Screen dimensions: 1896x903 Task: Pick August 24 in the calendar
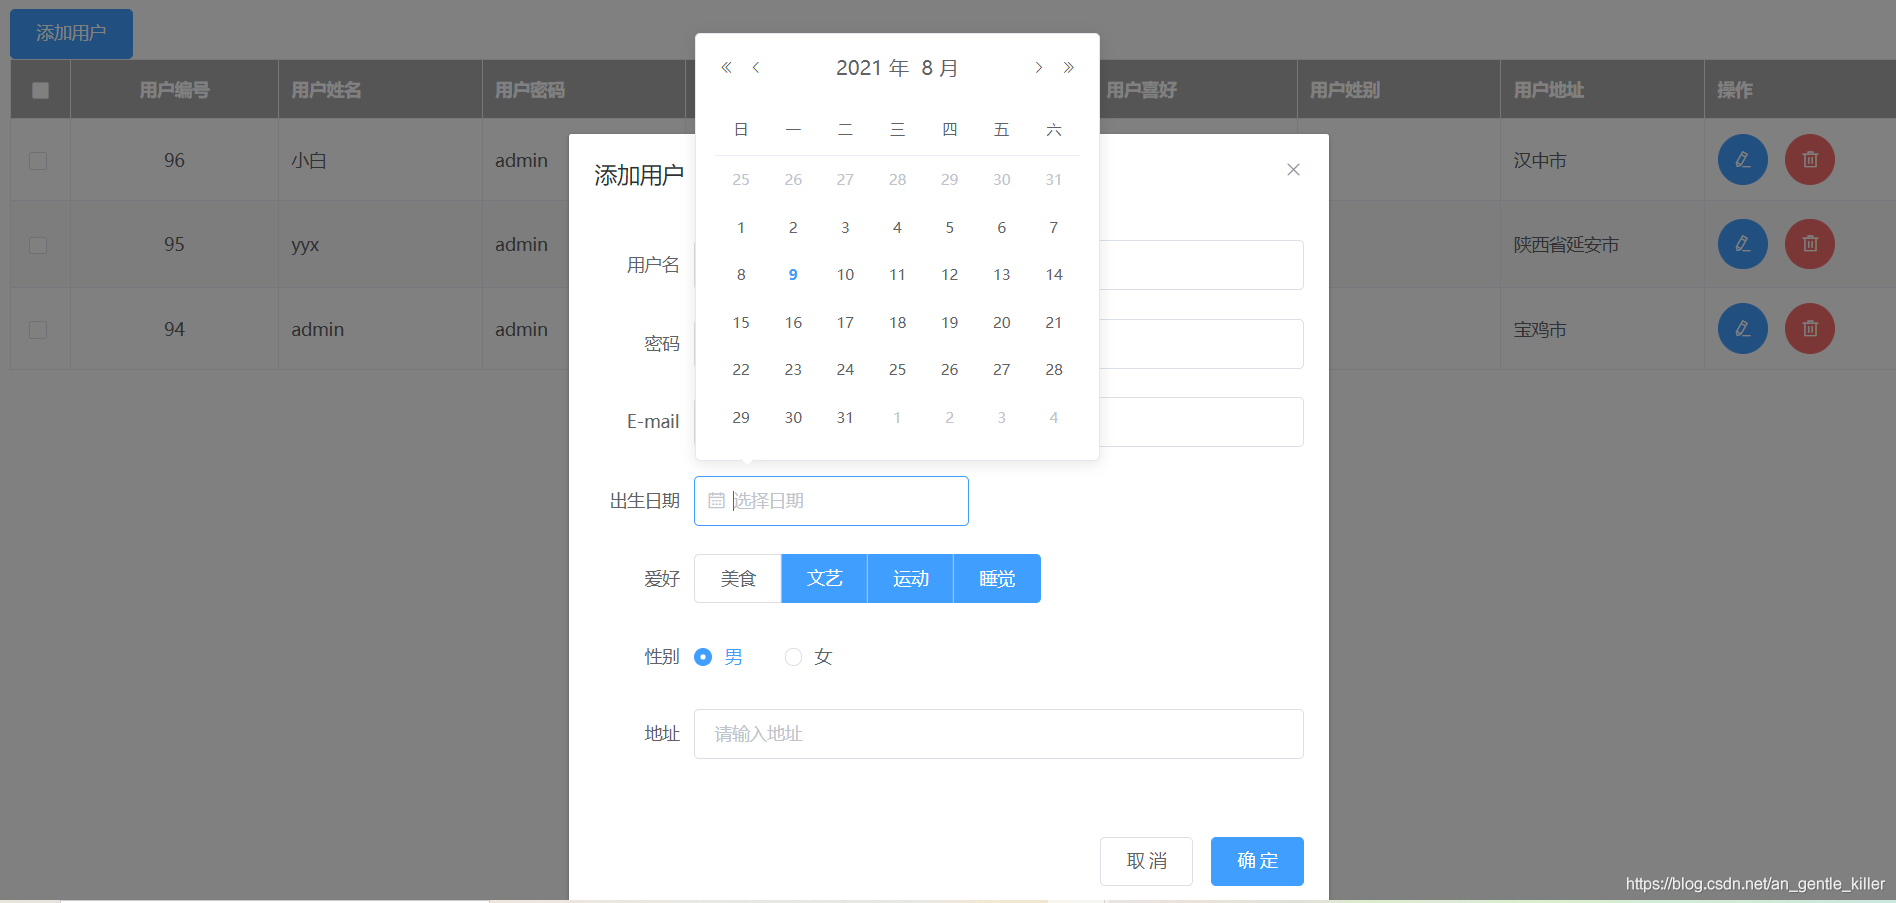coord(845,370)
